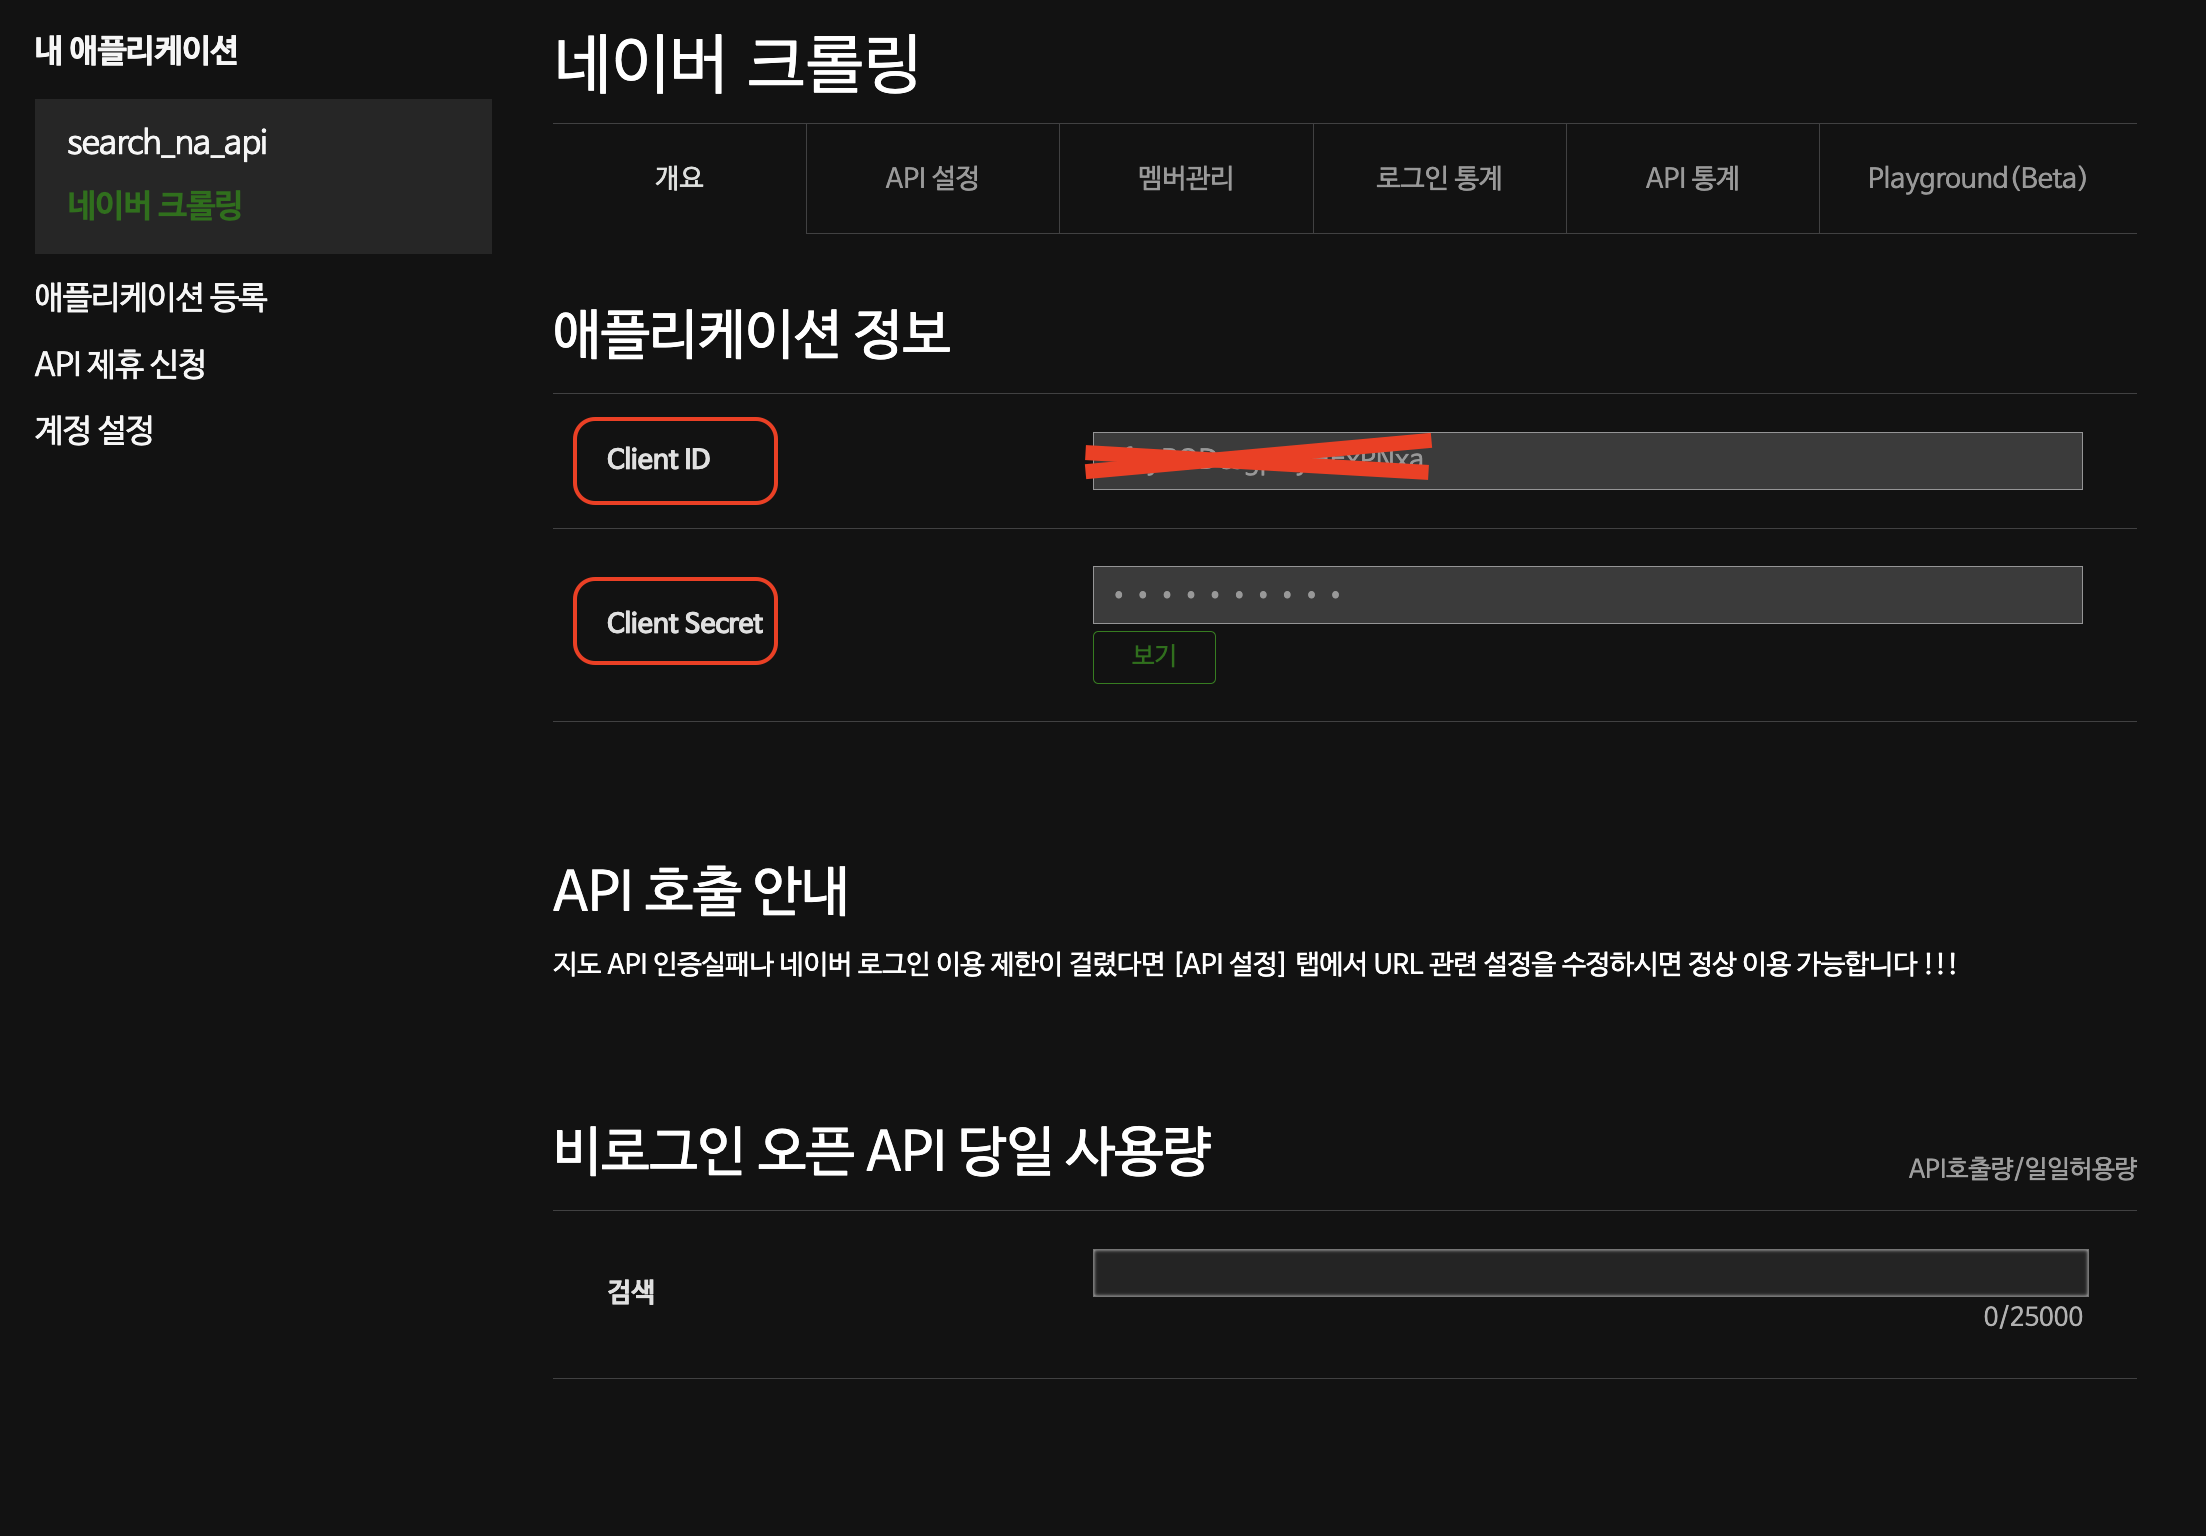2206x1536 pixels.
Task: Click the 네이버 크롤링 page title
Action: click(736, 63)
